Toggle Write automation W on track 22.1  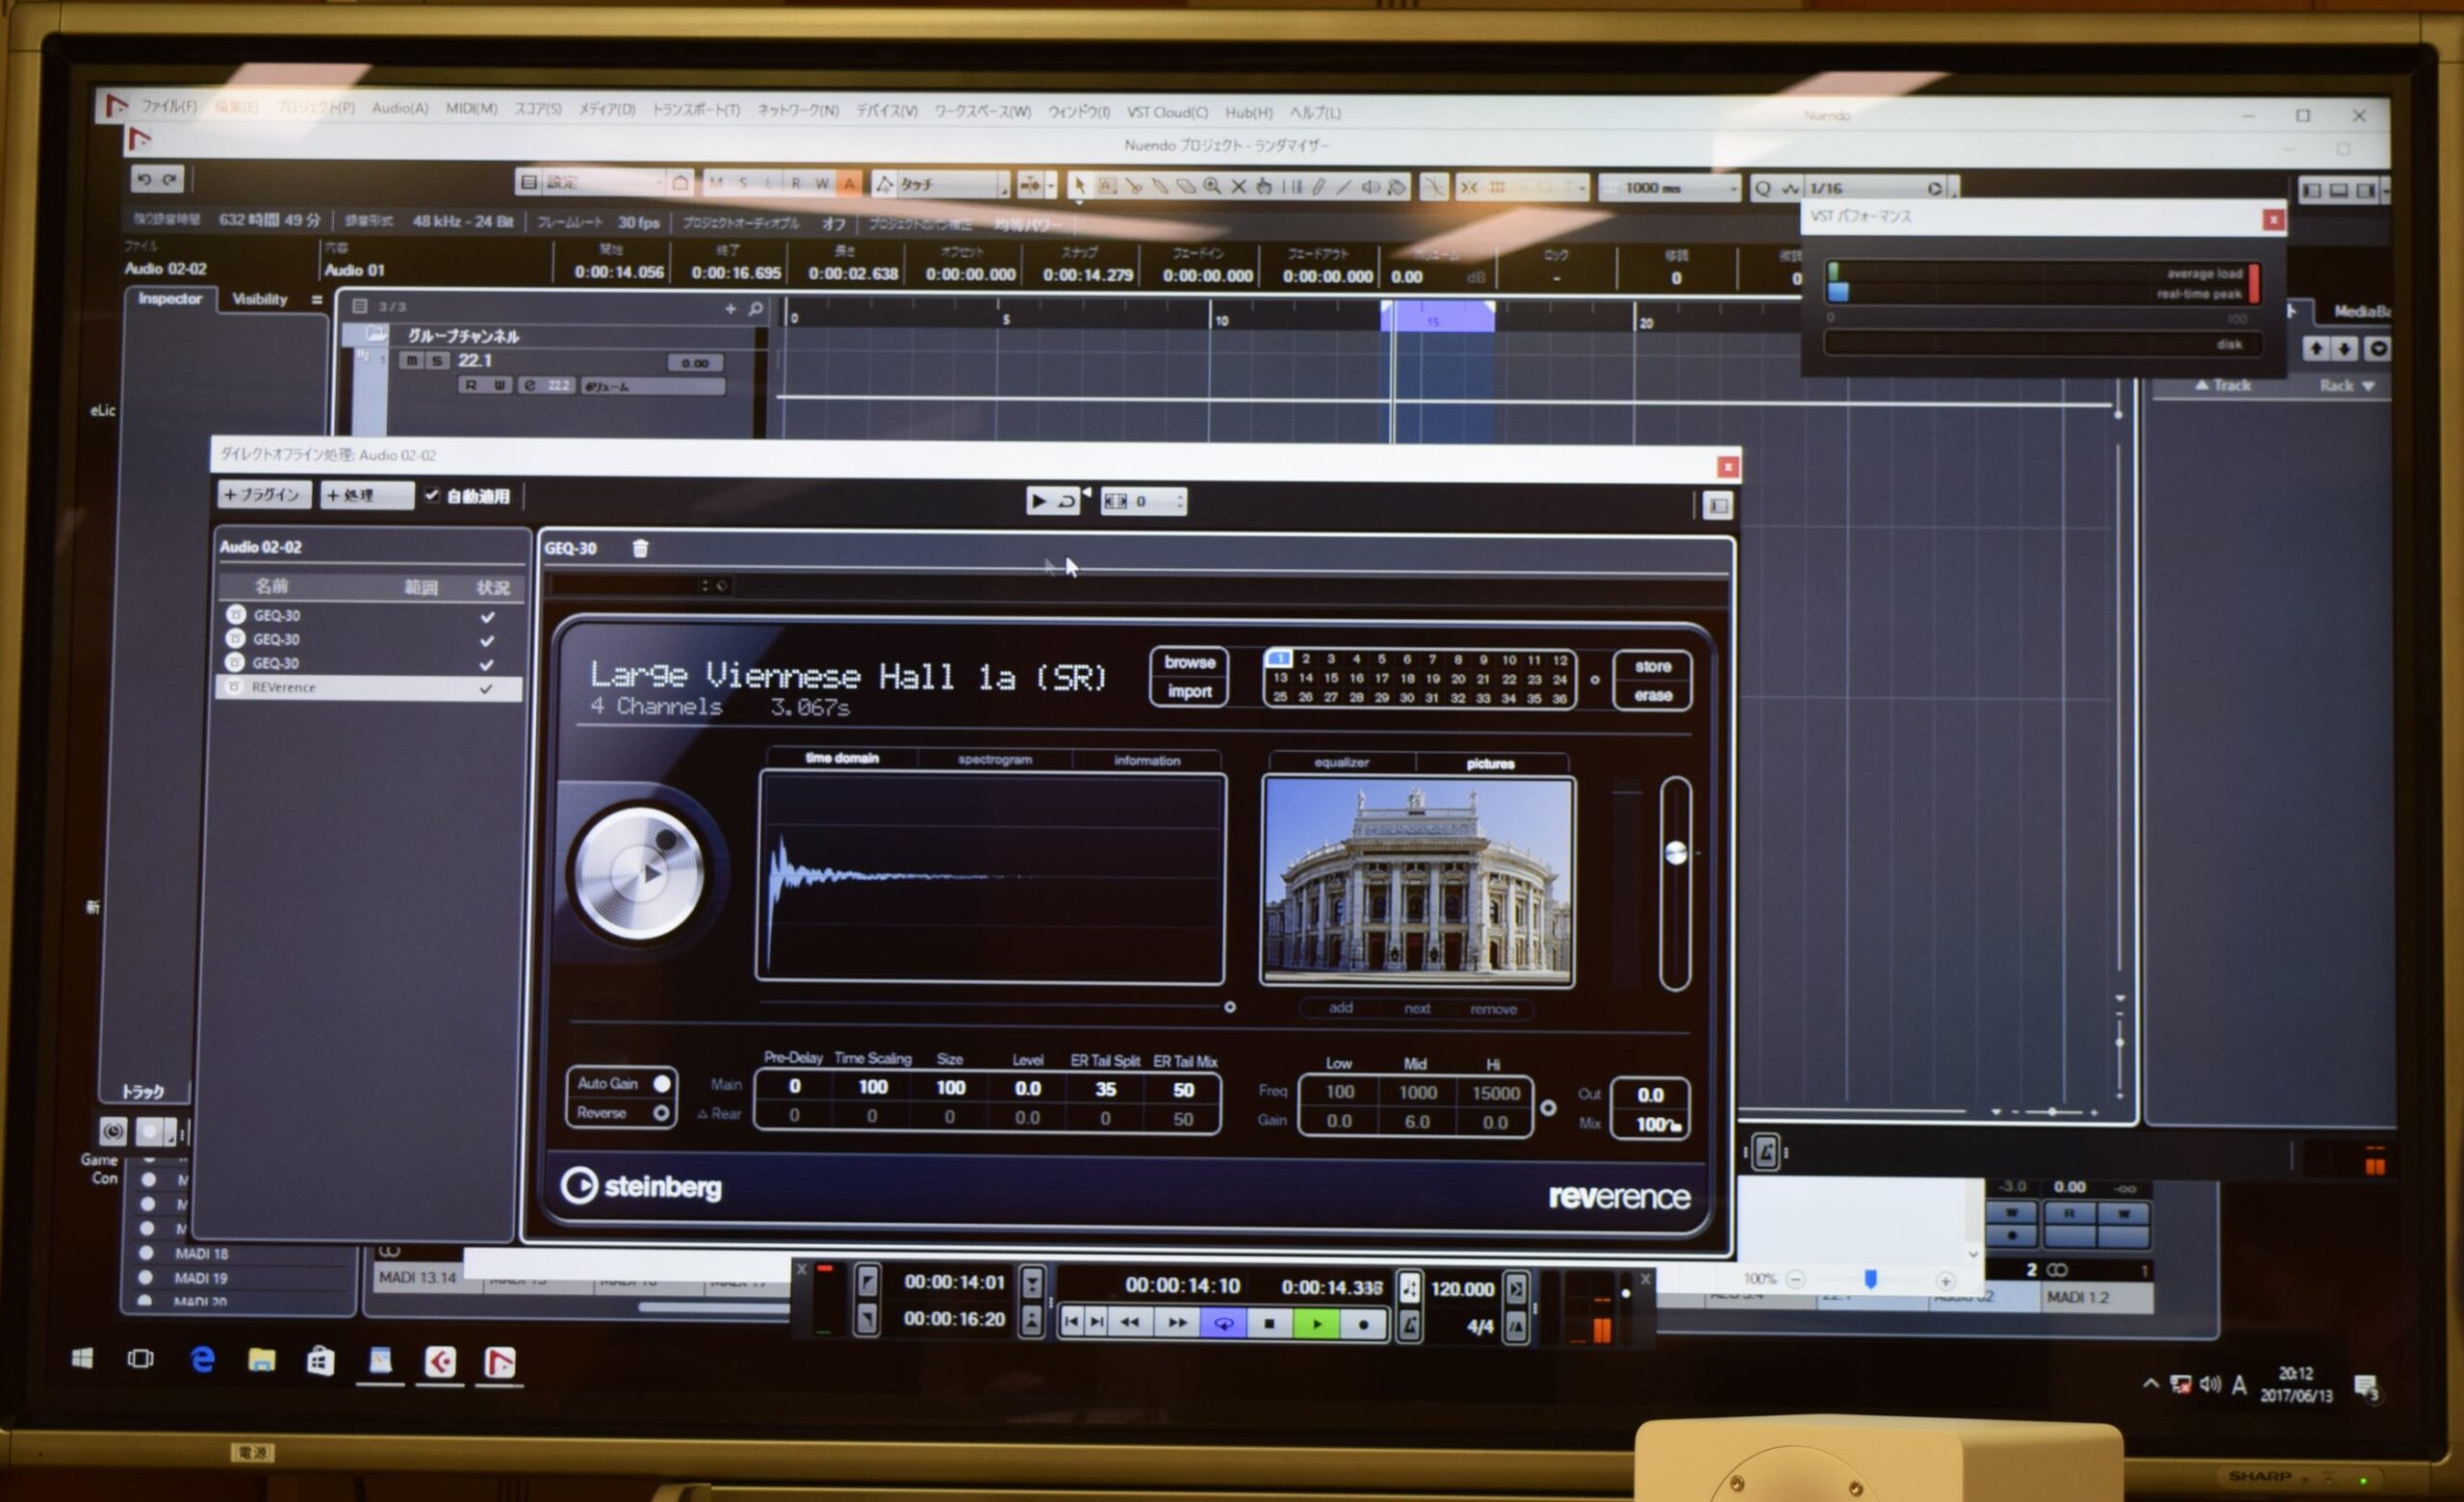499,385
